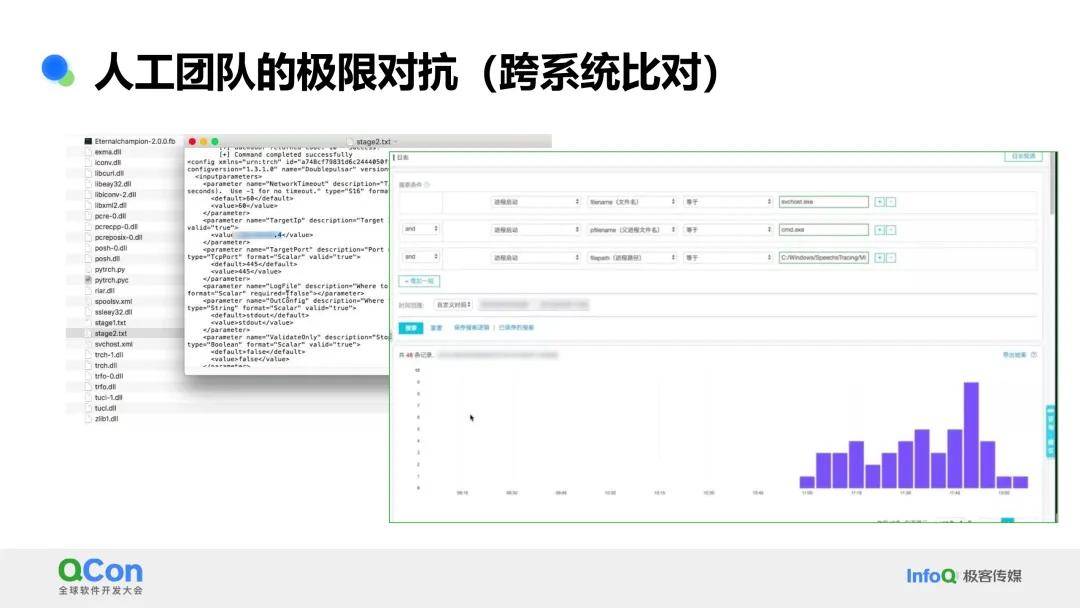
Task: Open the 进程启动 dropdown in the svchost.exe row
Action: coord(536,202)
